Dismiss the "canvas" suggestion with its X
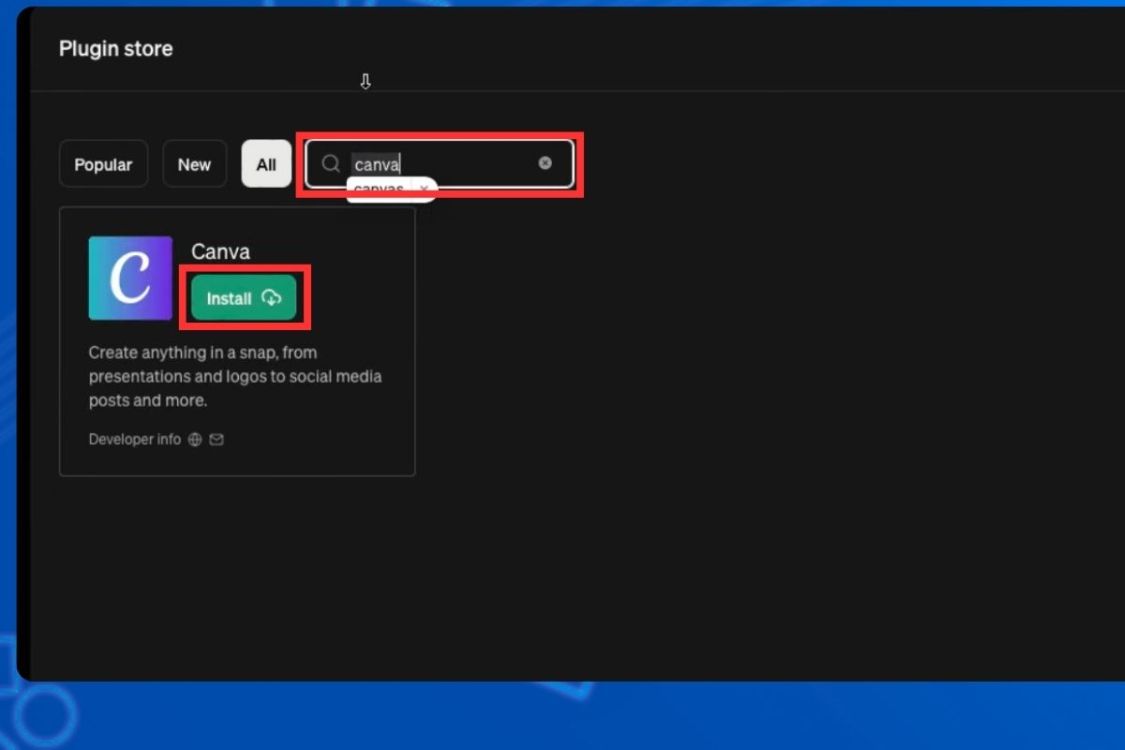The width and height of the screenshot is (1125, 750). [x=424, y=189]
